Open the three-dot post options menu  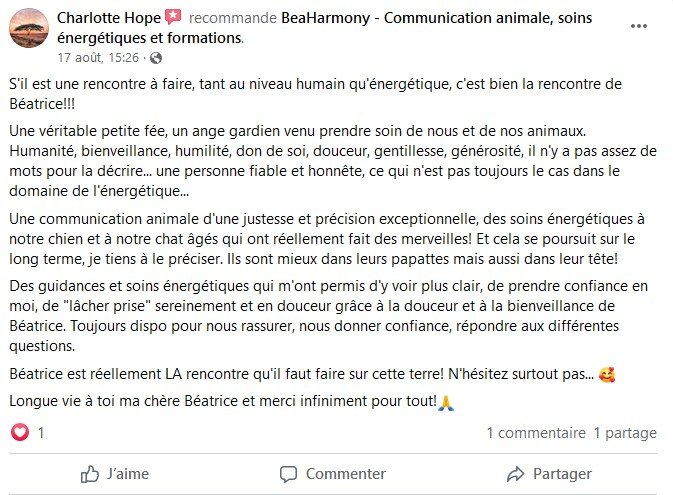click(639, 26)
